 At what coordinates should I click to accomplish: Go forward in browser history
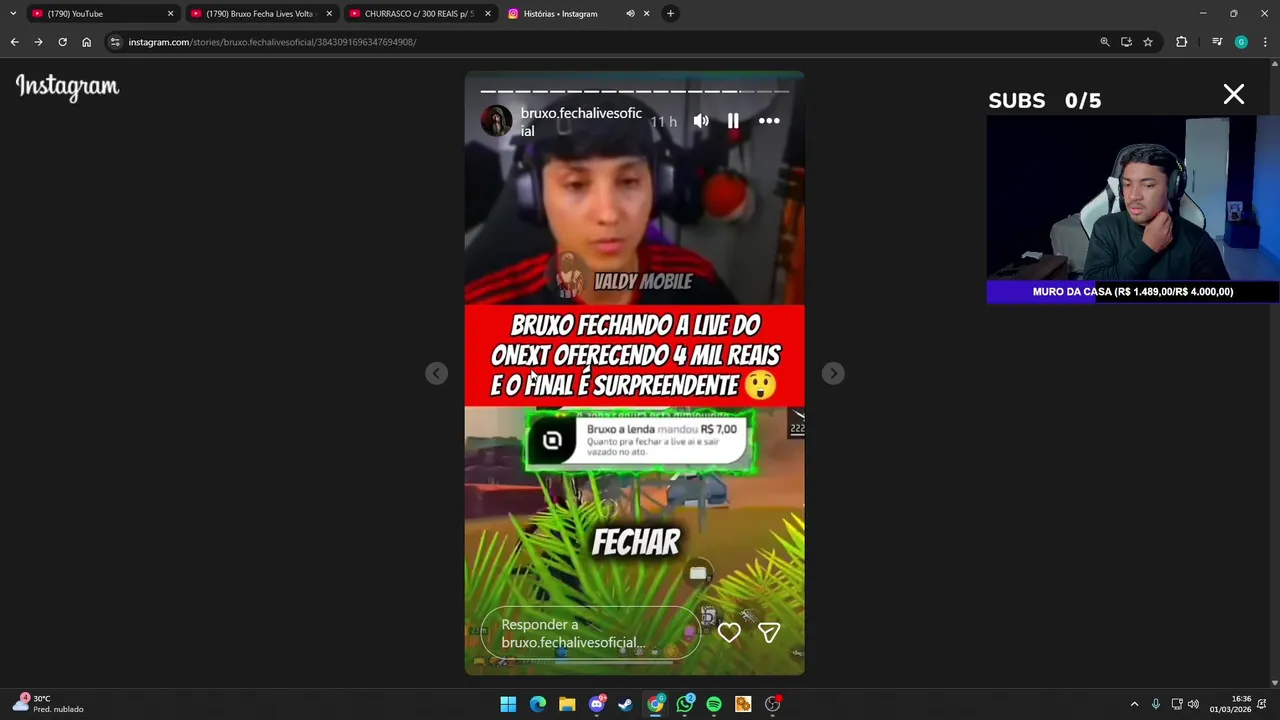(38, 42)
